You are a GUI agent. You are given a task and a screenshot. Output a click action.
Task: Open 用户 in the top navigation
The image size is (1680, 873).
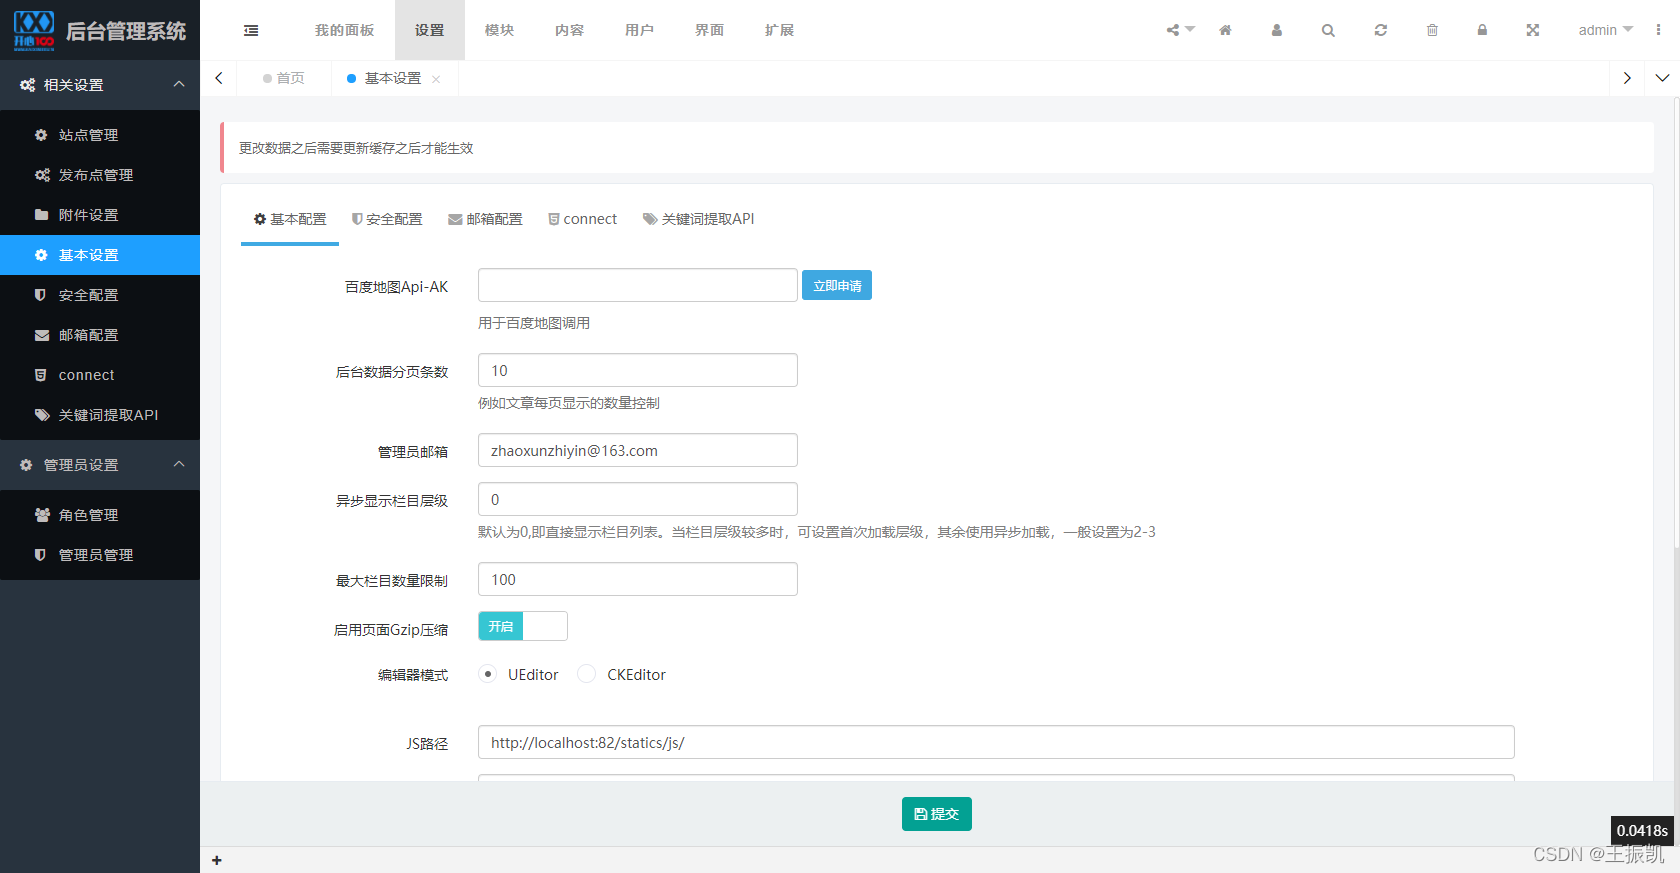[640, 30]
